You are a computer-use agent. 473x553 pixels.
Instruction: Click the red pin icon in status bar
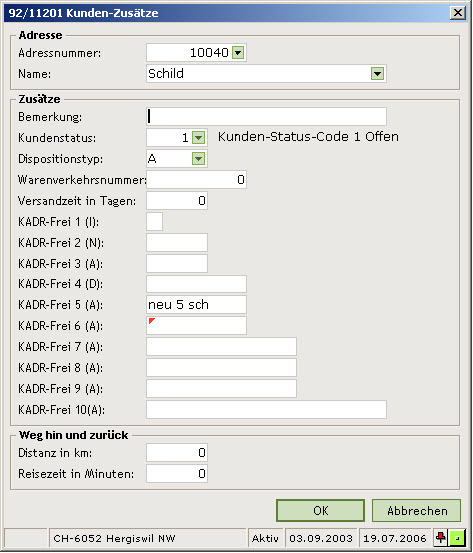point(441,538)
